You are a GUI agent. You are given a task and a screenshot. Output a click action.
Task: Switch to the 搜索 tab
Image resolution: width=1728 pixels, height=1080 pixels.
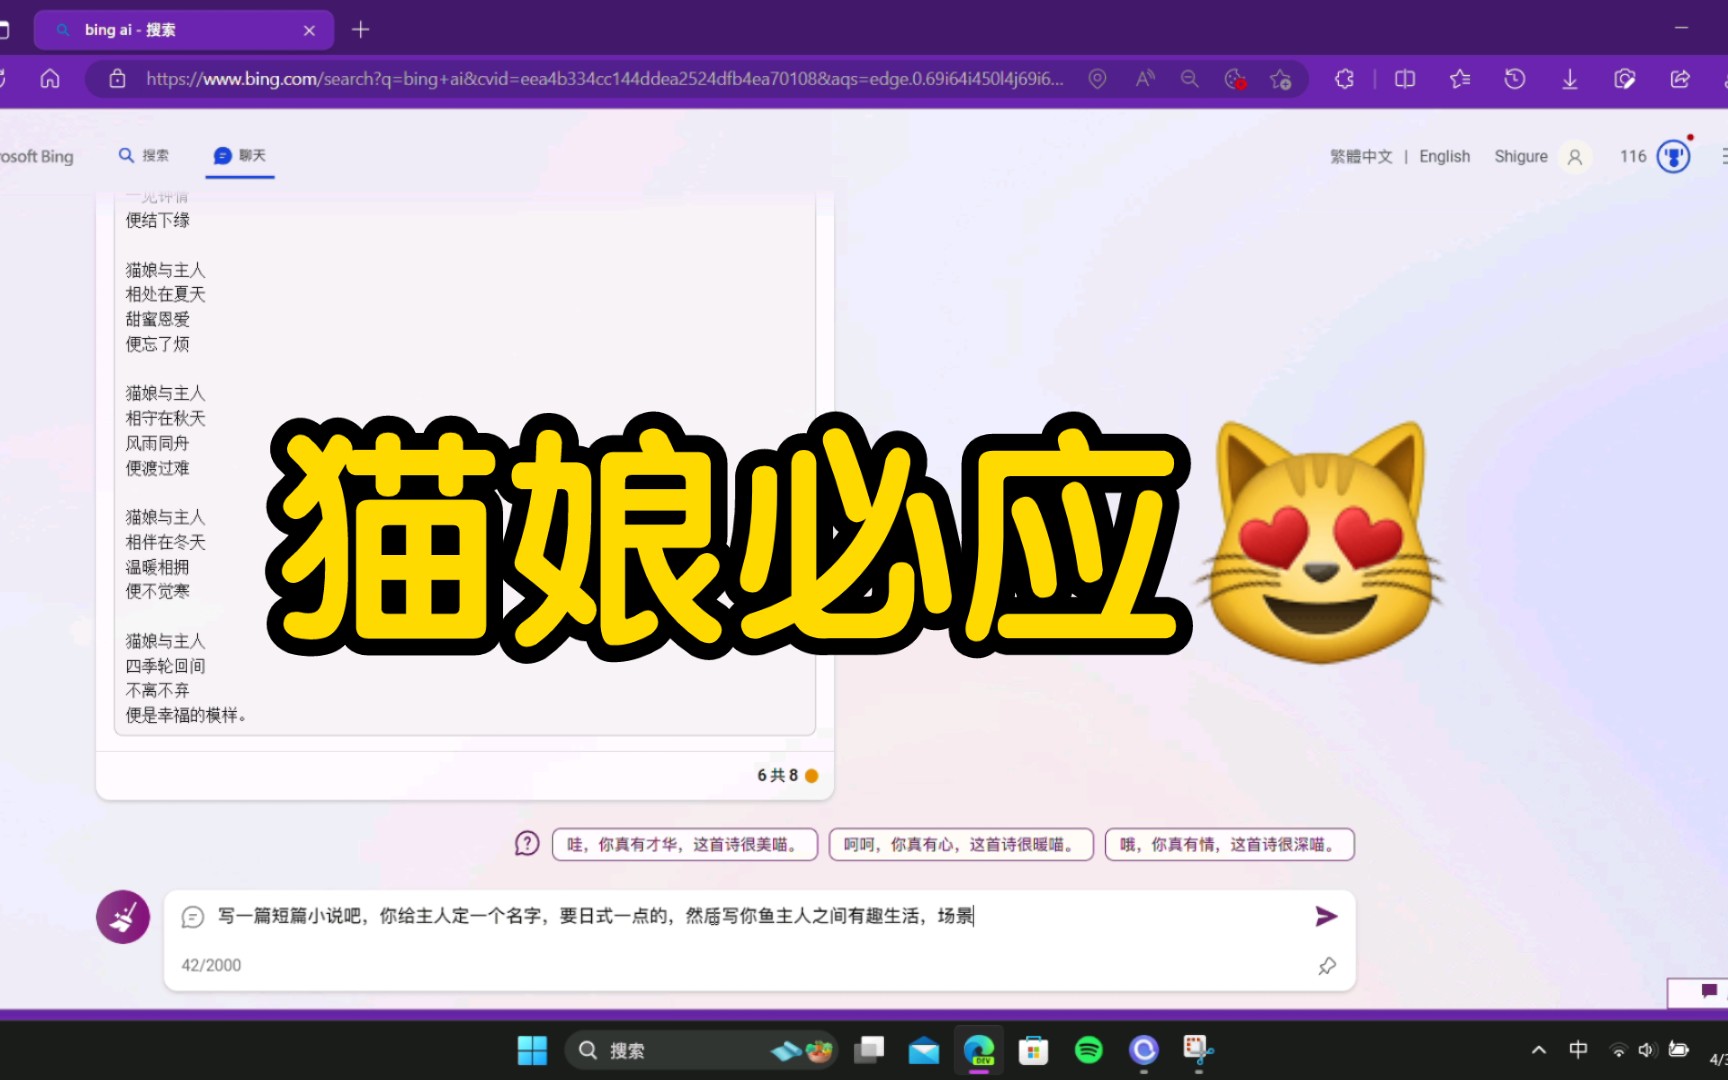[x=144, y=156]
